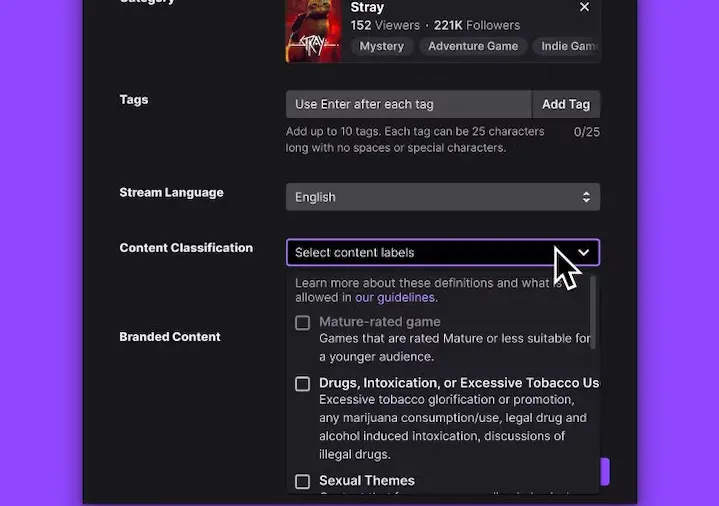Check the Mature-rated game checkbox

coord(302,323)
